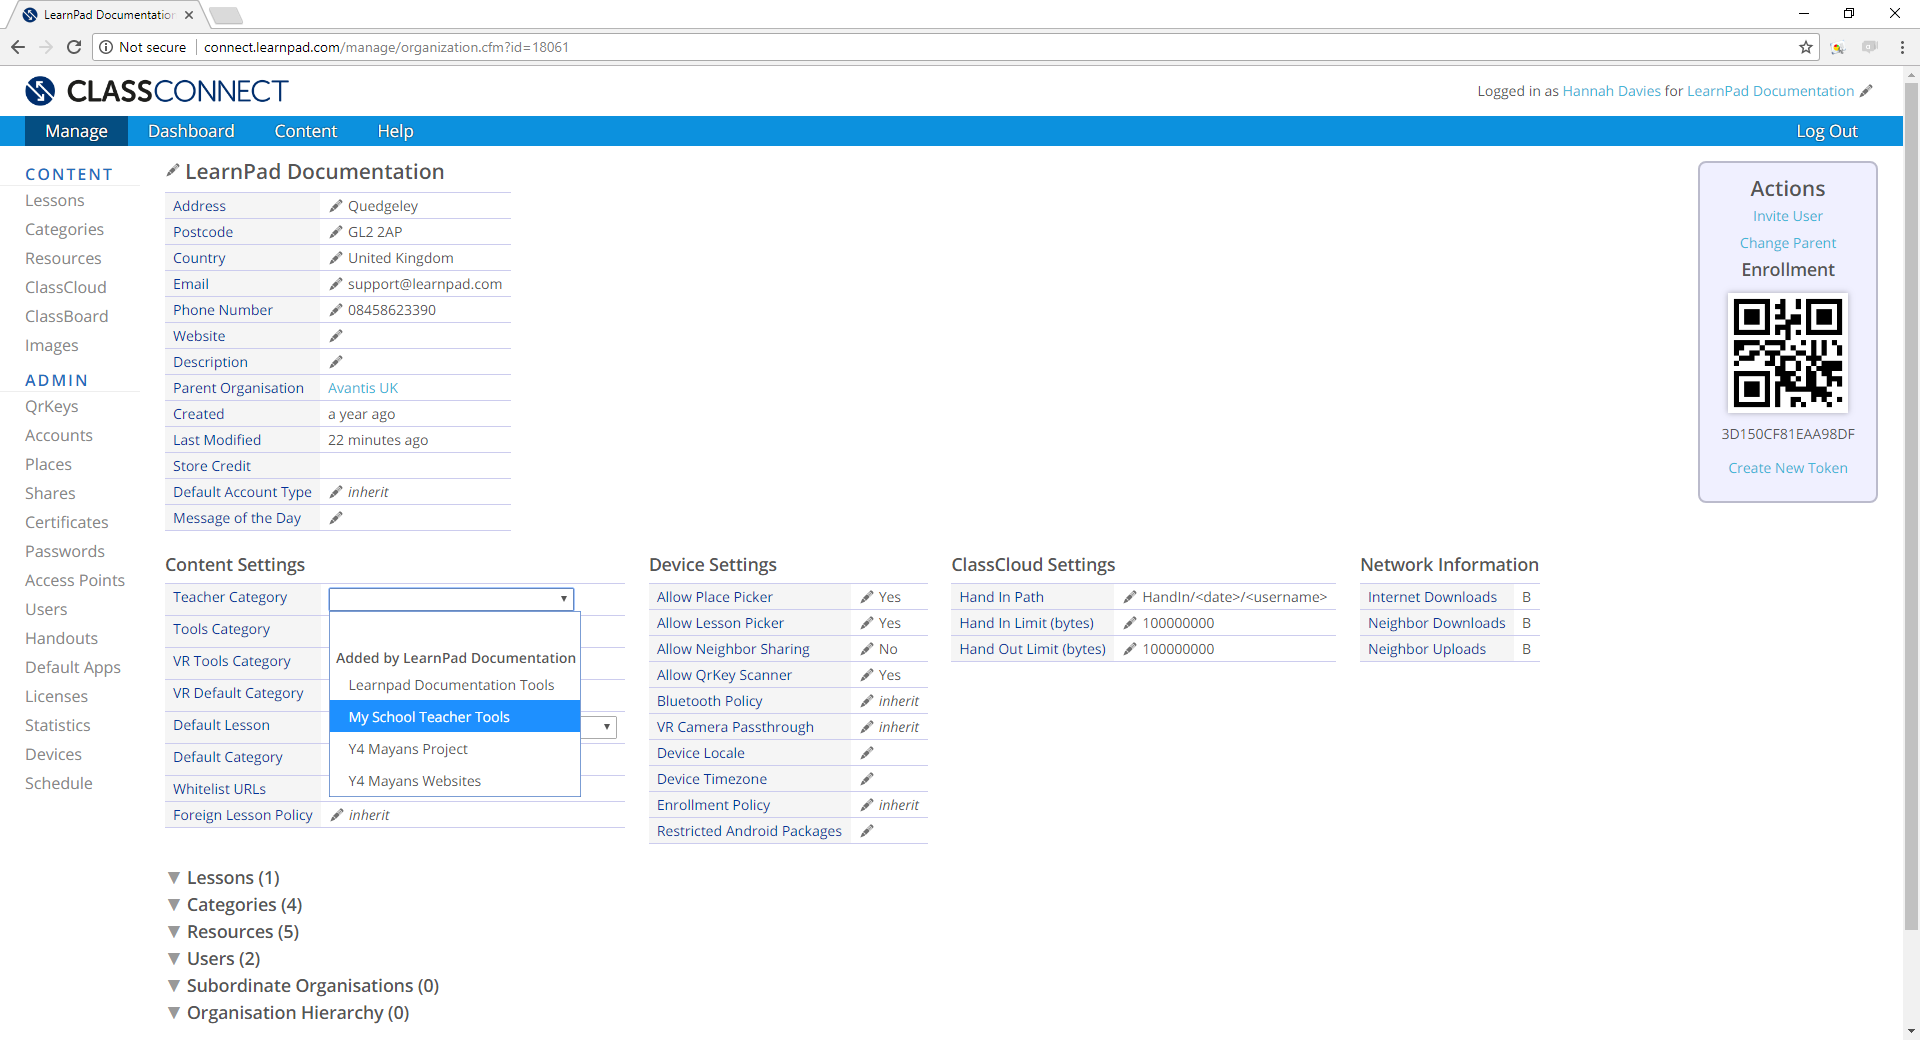Screen dimensions: 1920x1040
Task: Expand the Categories (4) section
Action: point(235,905)
